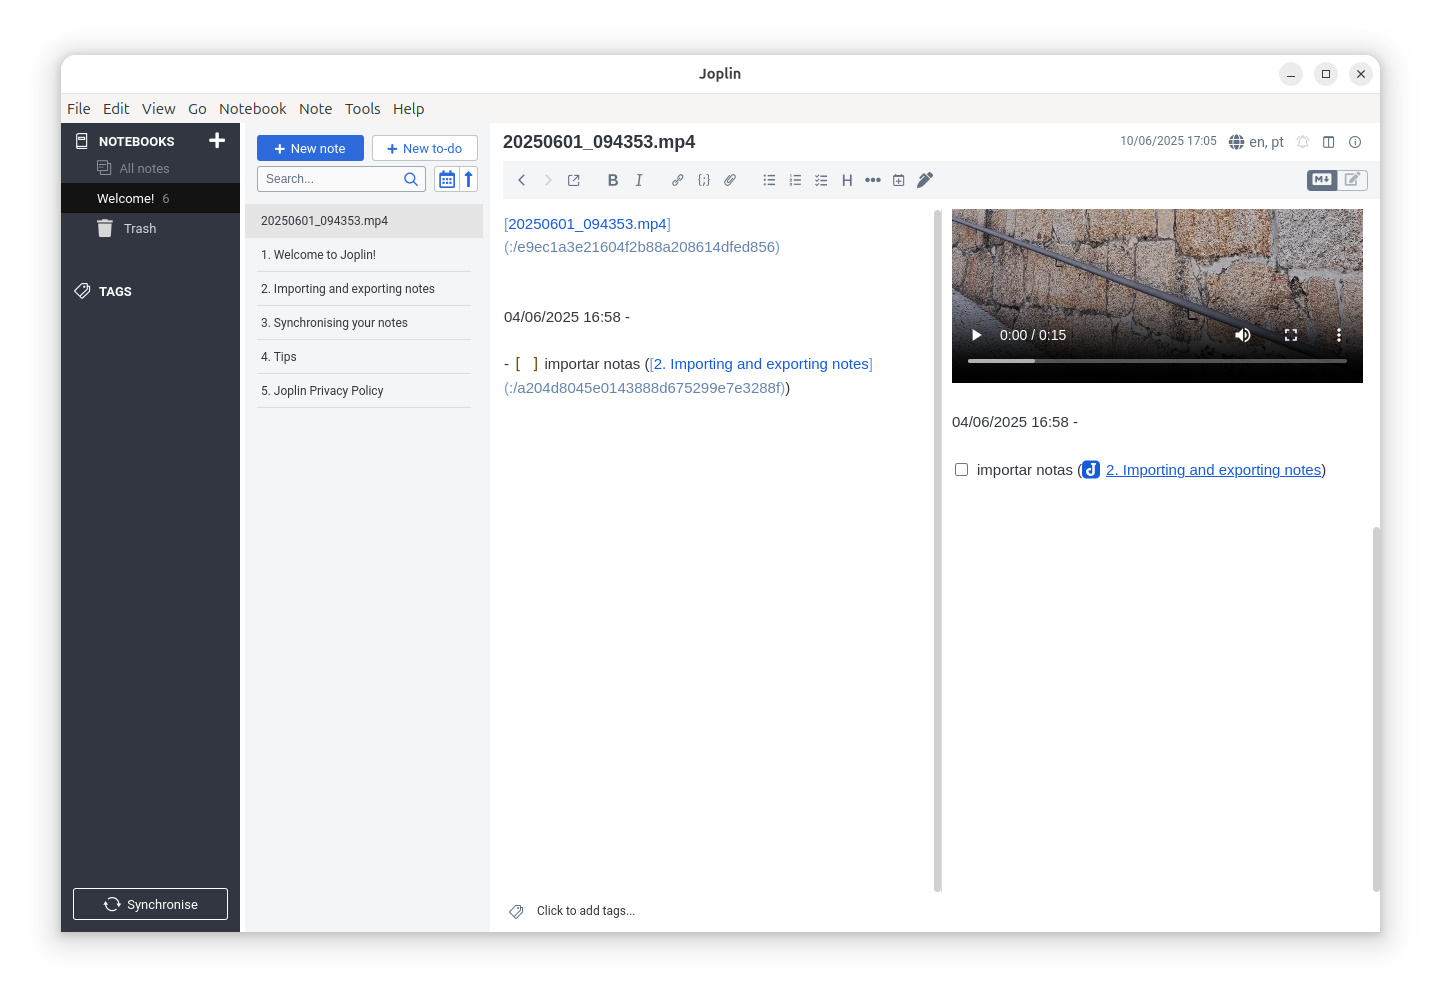Expand the toolbar's three-dot overflow menu
The image size is (1441, 999).
tap(873, 180)
